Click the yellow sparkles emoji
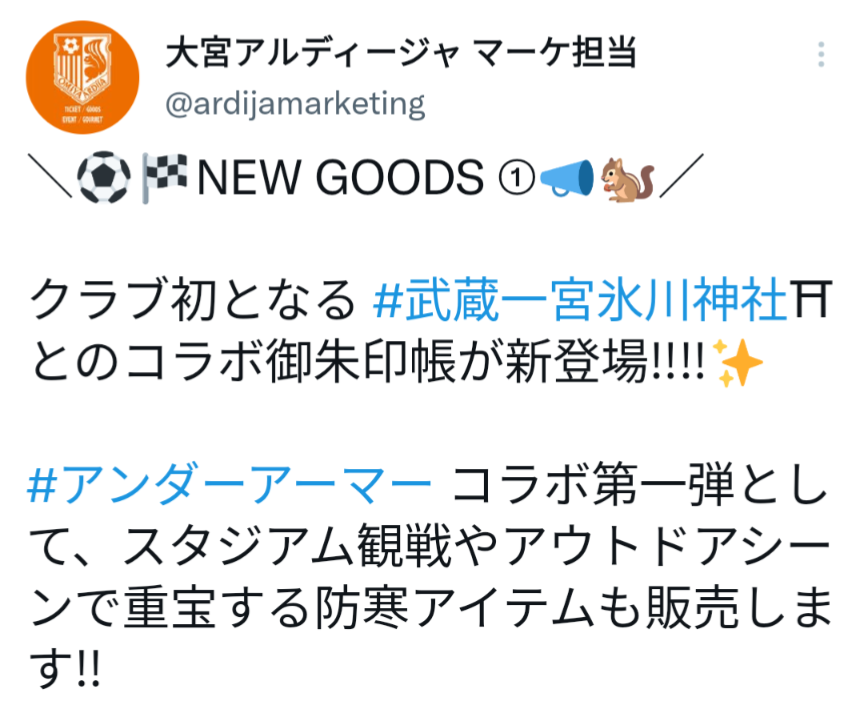 click(737, 362)
